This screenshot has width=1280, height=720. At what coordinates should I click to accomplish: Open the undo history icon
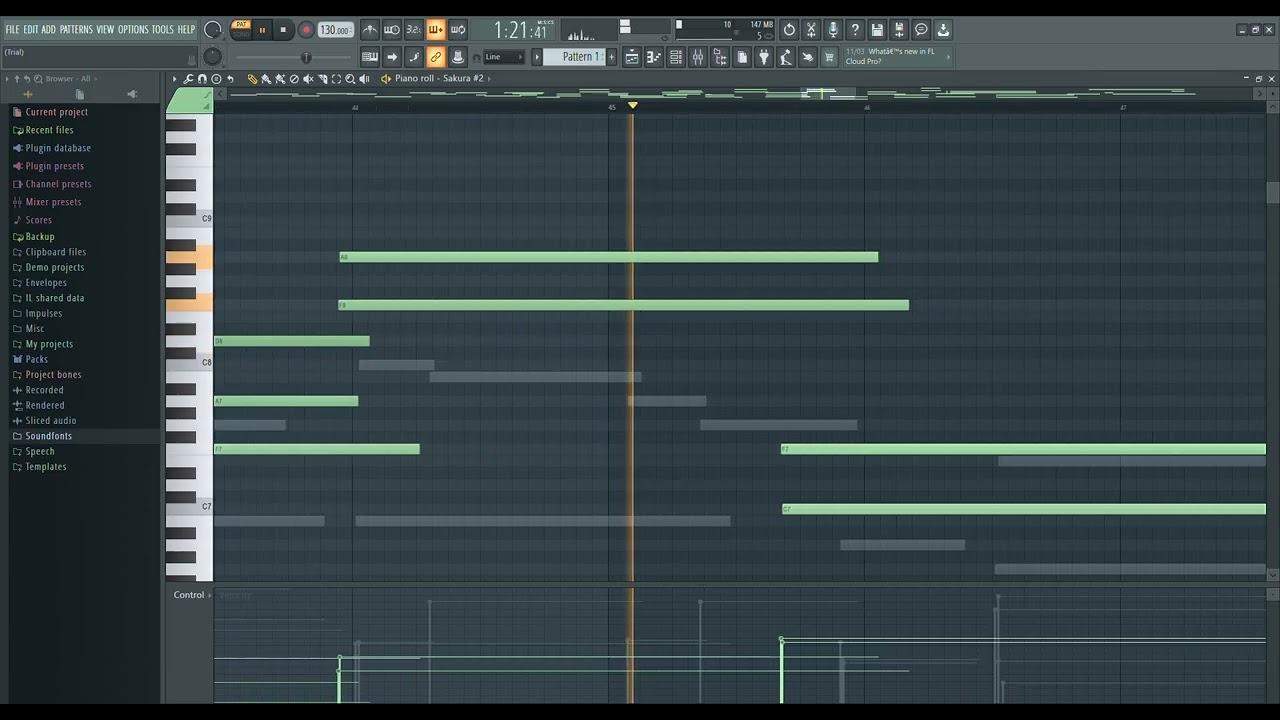pos(789,30)
